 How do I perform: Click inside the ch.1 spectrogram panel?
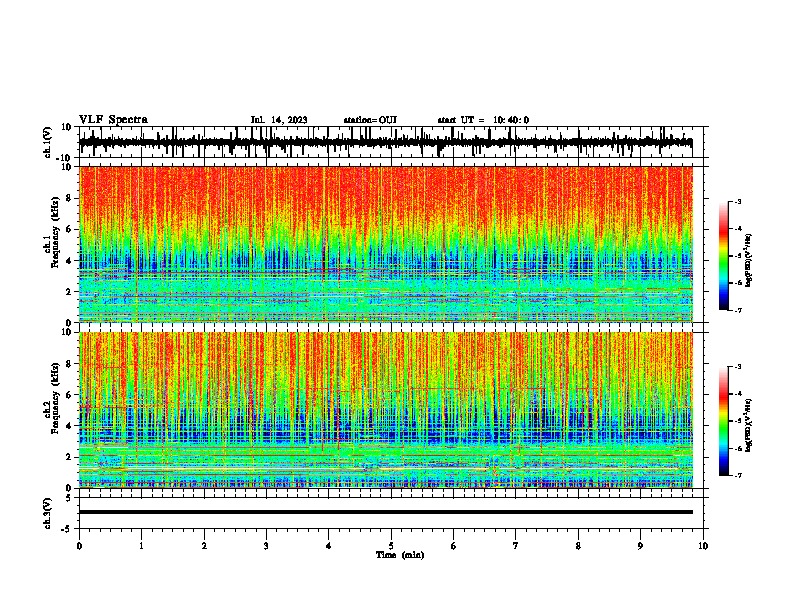(x=386, y=244)
